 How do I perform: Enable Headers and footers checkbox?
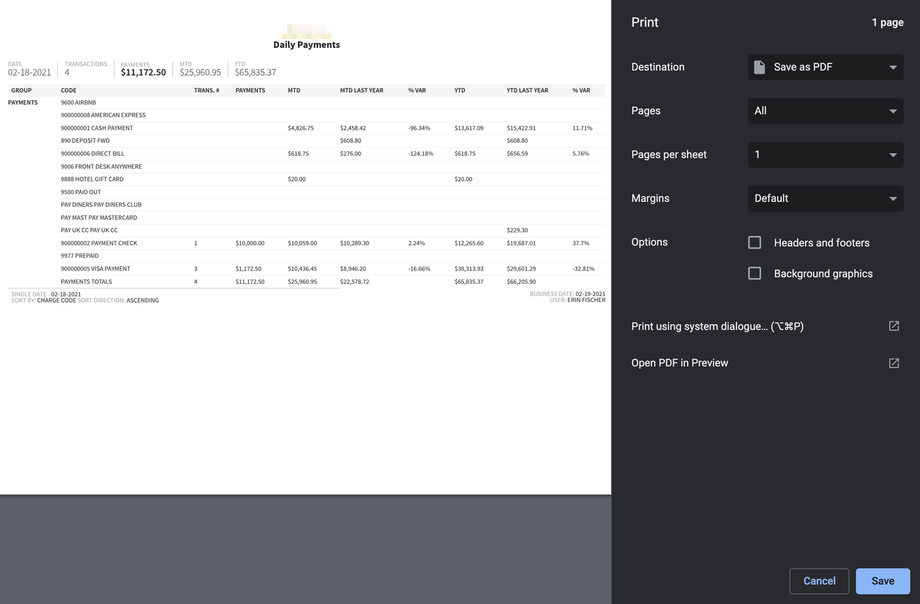coord(755,242)
